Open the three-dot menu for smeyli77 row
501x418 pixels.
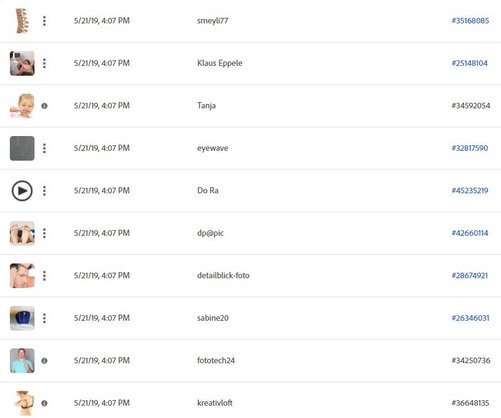(44, 21)
